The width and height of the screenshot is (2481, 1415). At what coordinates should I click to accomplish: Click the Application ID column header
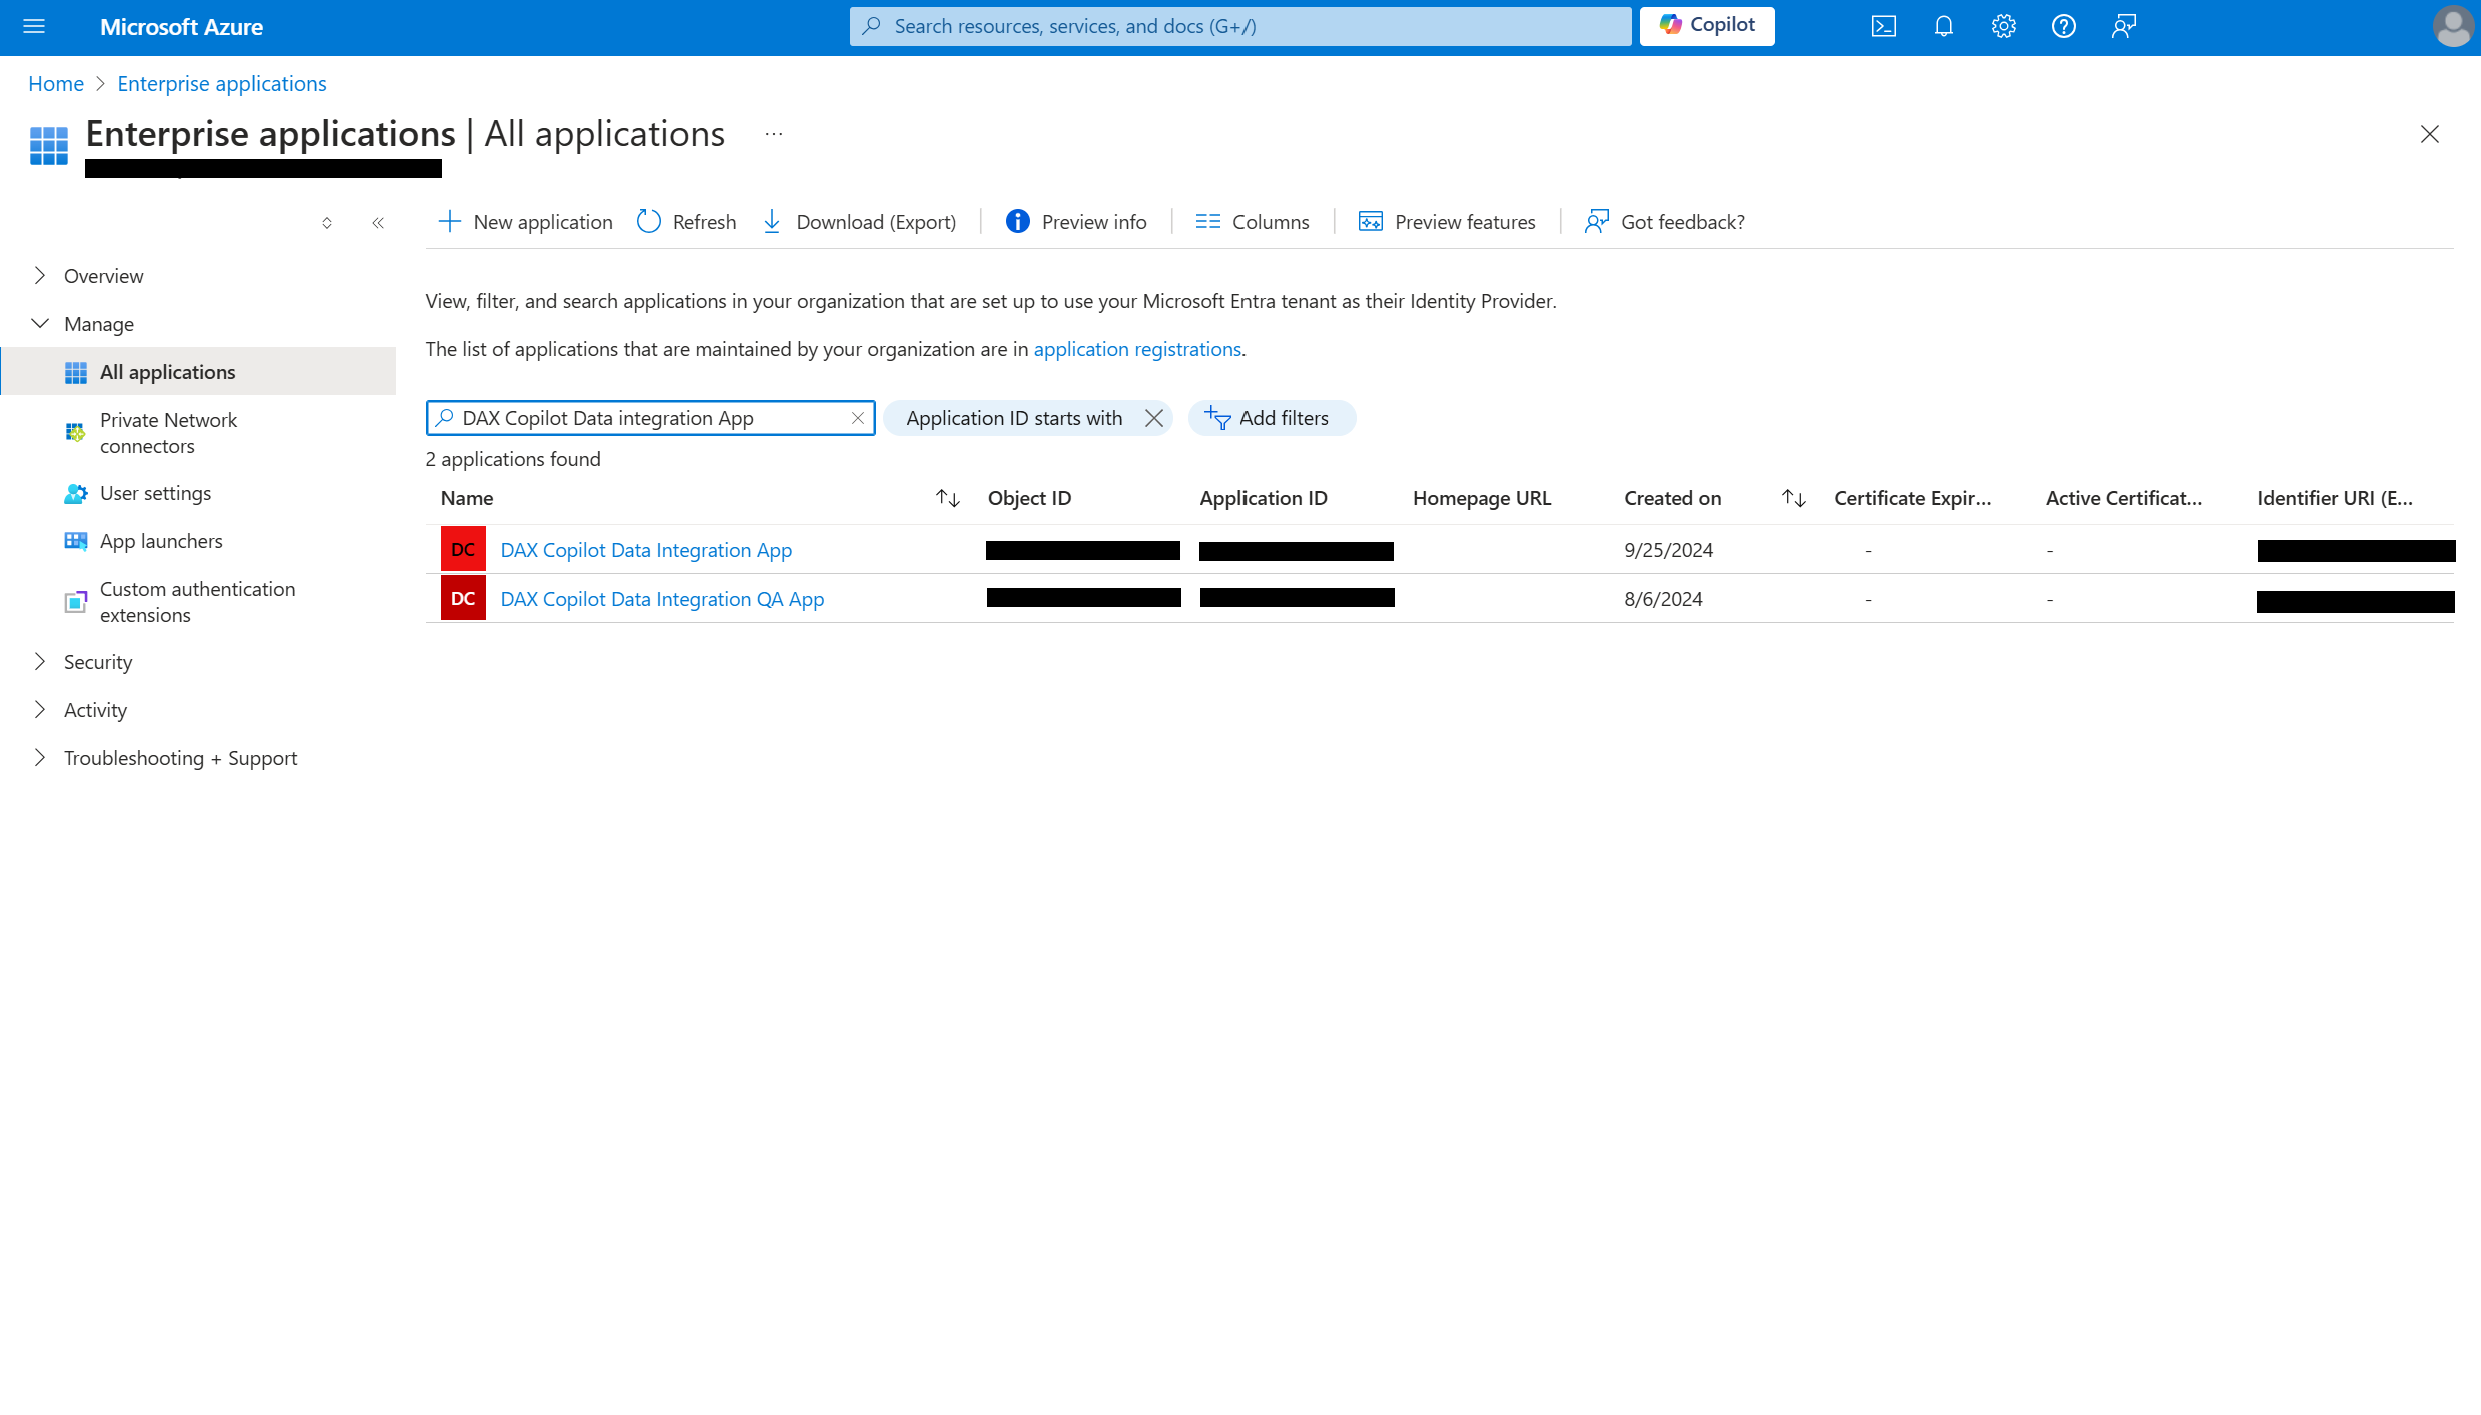pyautogui.click(x=1263, y=498)
